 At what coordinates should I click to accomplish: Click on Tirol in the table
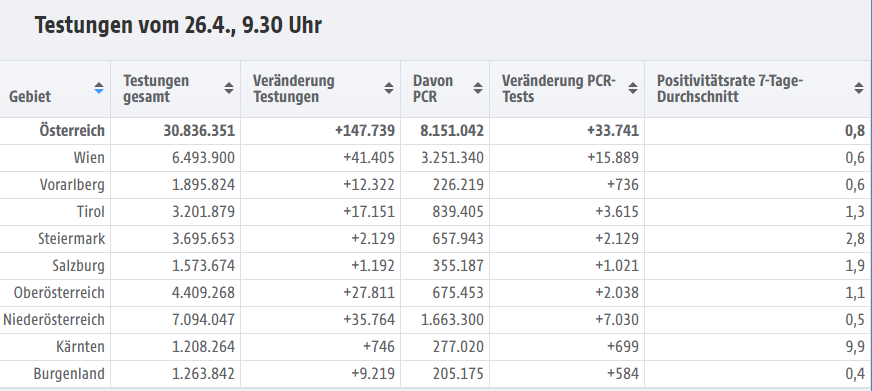[x=91, y=212]
